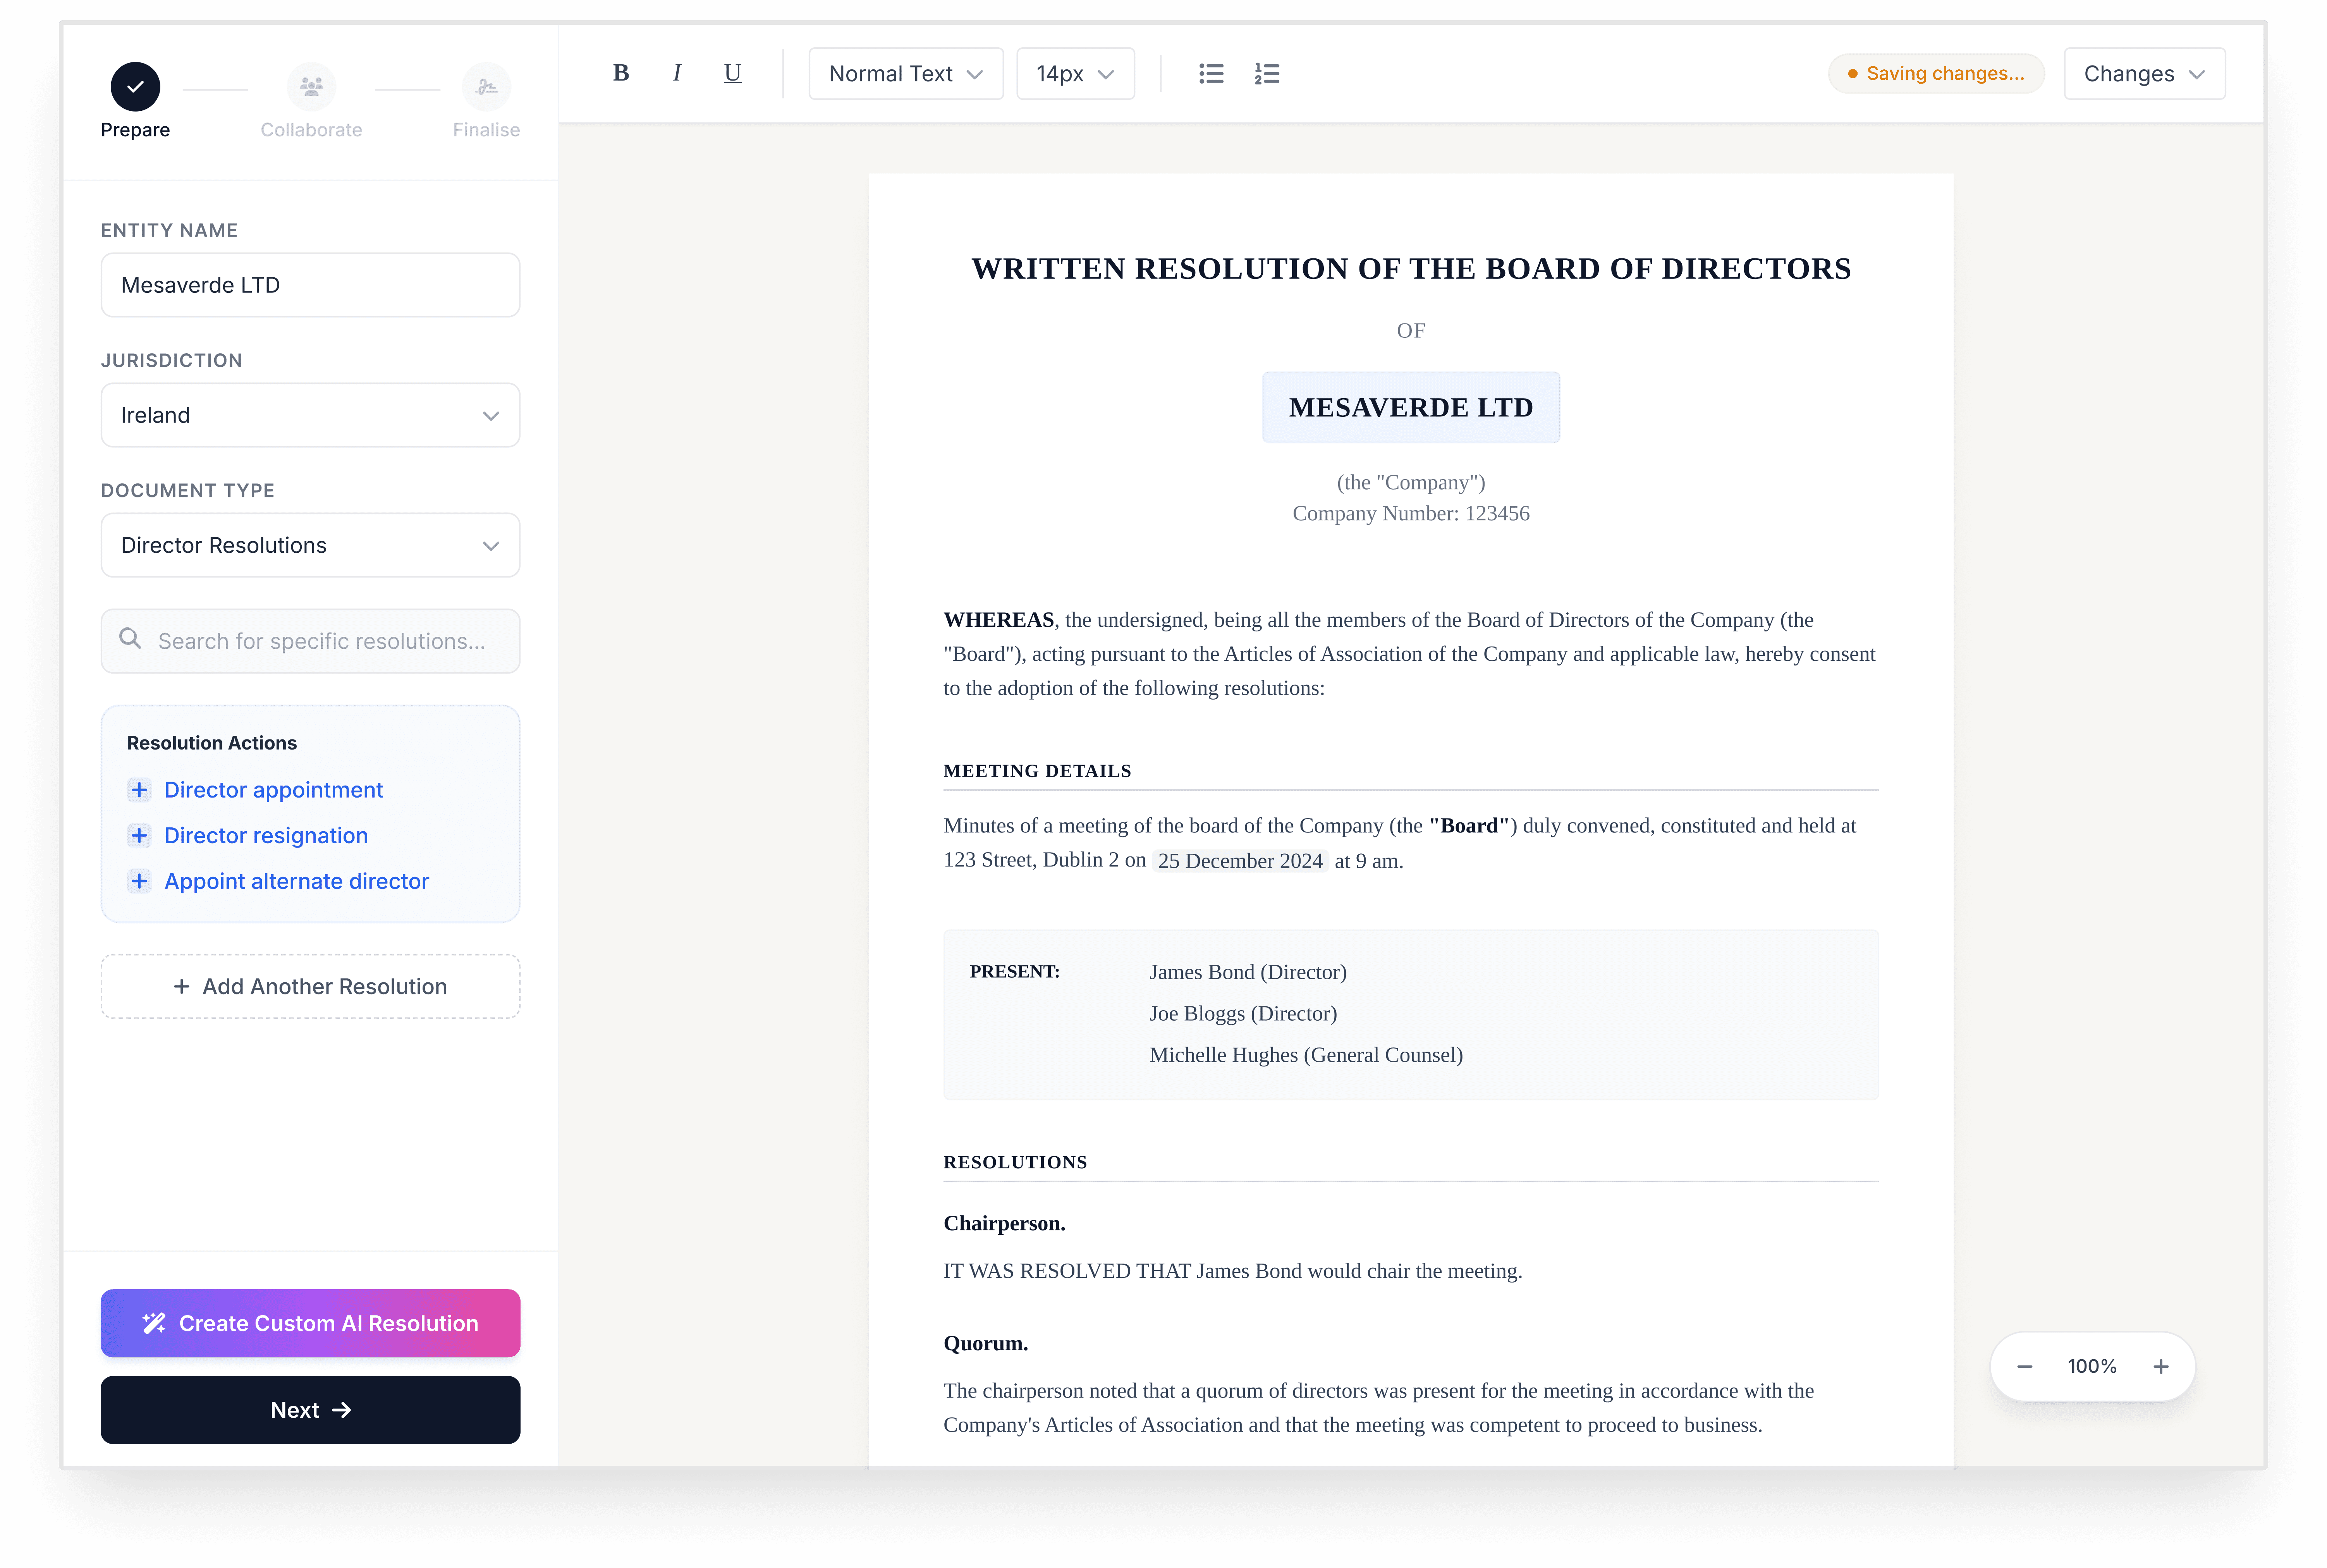This screenshot has width=2327, height=1568.
Task: Click plus icon beside Director appointment
Action: (x=139, y=790)
